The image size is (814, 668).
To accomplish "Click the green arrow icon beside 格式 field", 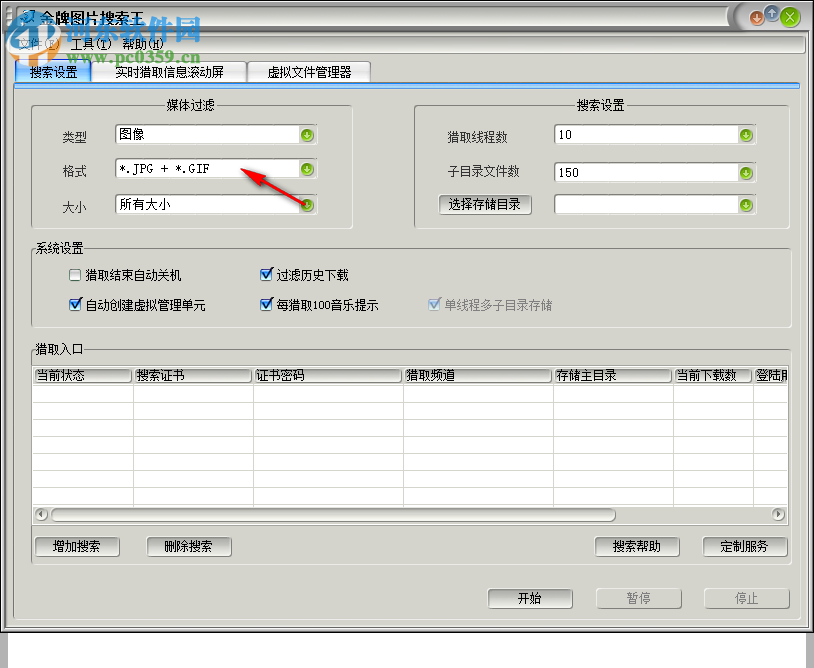I will pyautogui.click(x=307, y=168).
